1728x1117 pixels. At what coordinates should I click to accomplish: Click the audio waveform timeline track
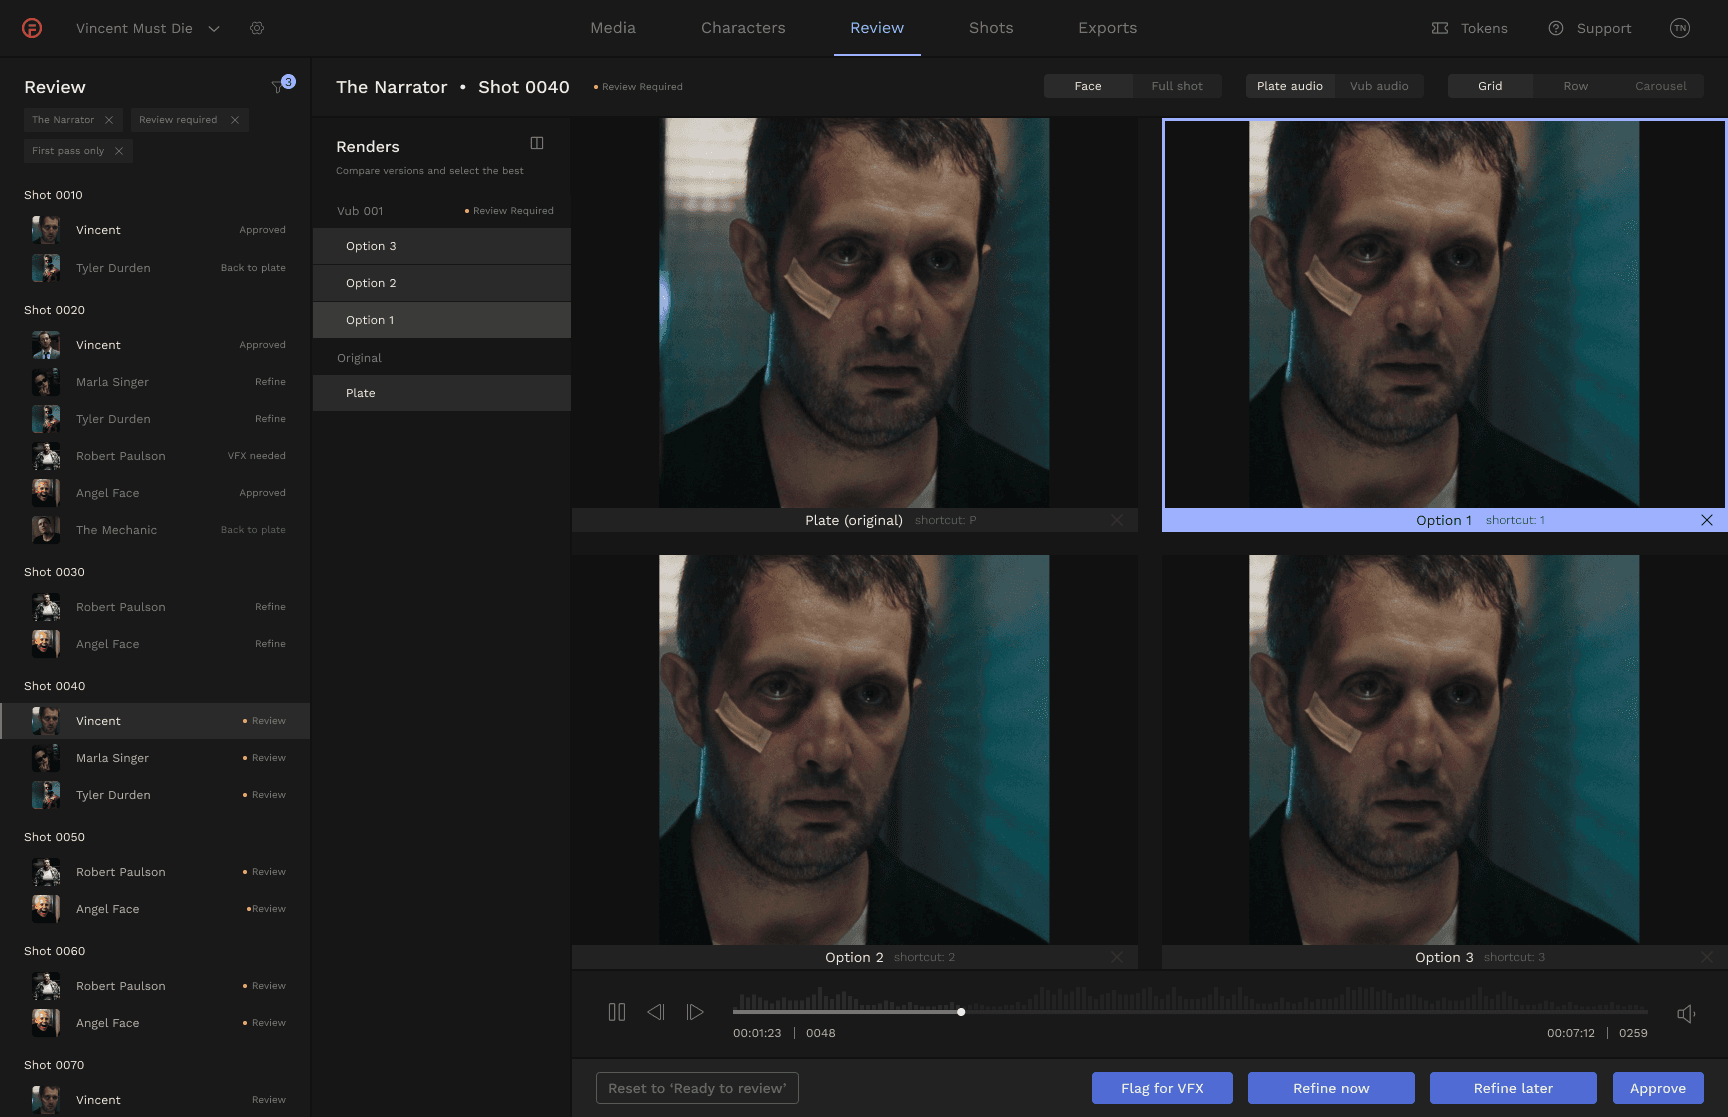point(1190,999)
